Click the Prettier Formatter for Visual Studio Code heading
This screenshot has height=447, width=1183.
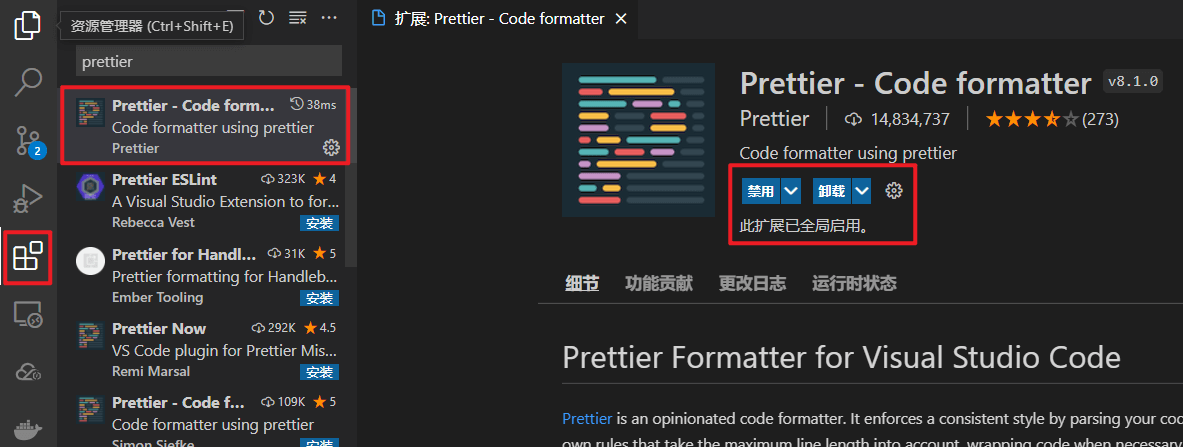click(x=841, y=356)
